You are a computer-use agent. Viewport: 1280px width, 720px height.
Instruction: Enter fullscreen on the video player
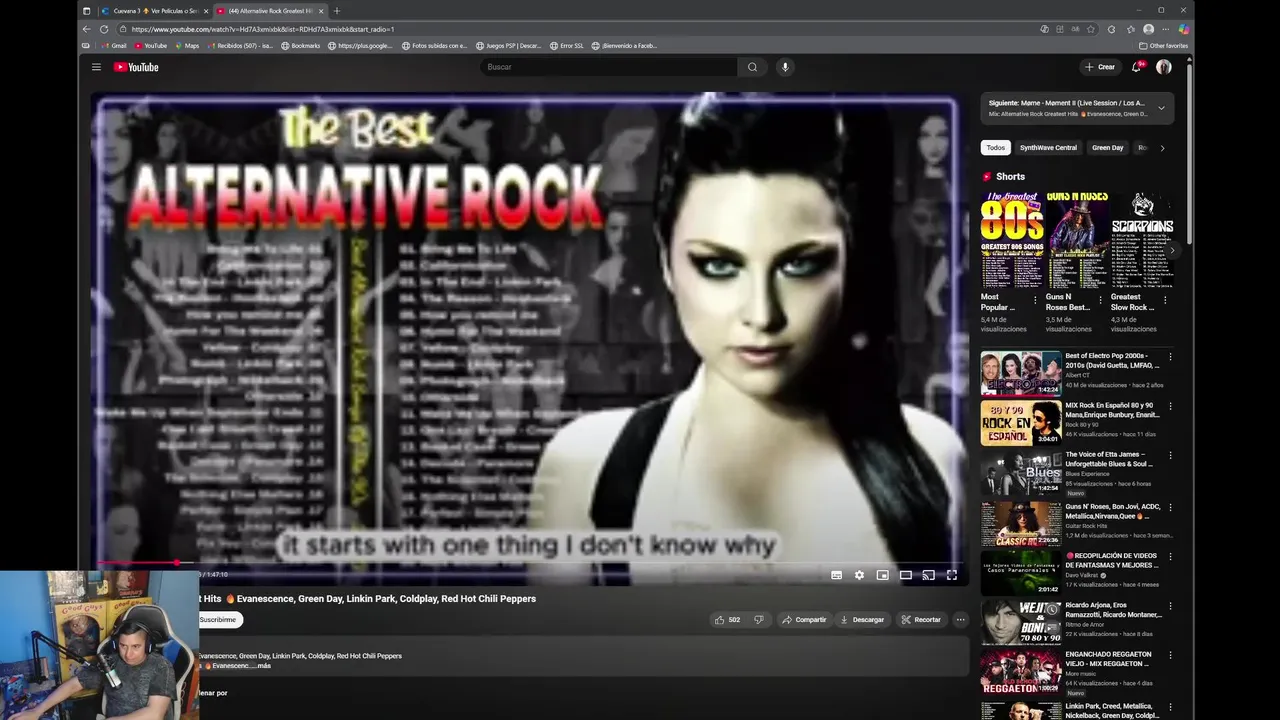[952, 575]
